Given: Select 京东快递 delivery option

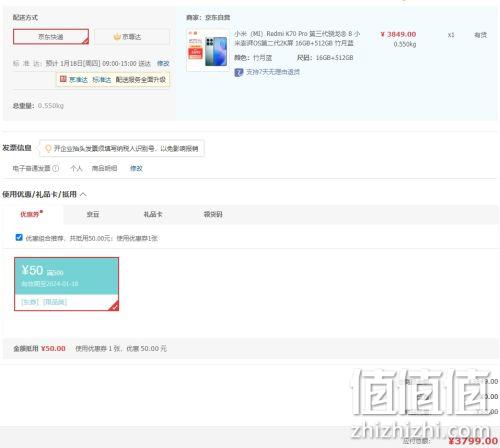Looking at the screenshot, I should pyautogui.click(x=51, y=37).
